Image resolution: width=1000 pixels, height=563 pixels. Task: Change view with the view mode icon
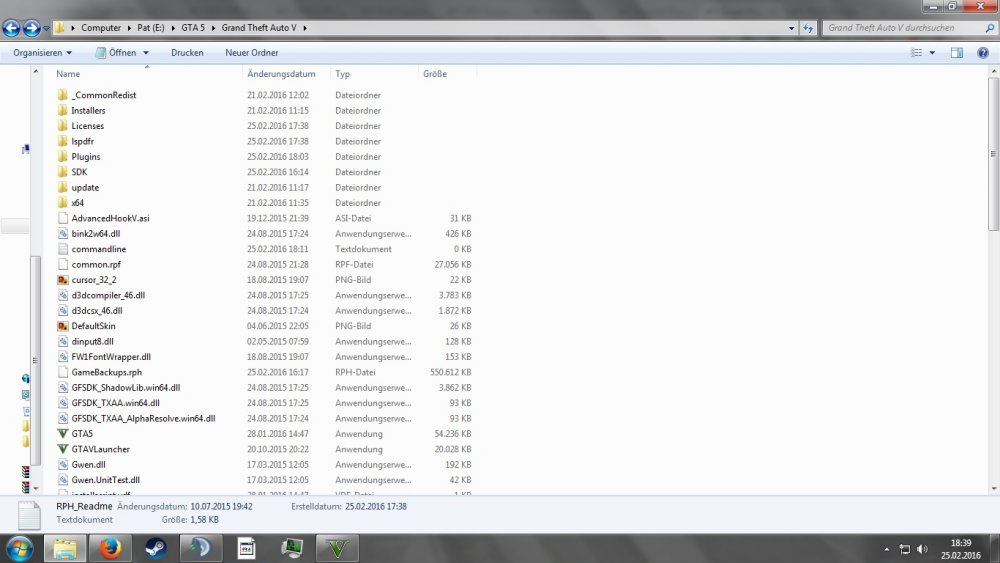(916, 53)
